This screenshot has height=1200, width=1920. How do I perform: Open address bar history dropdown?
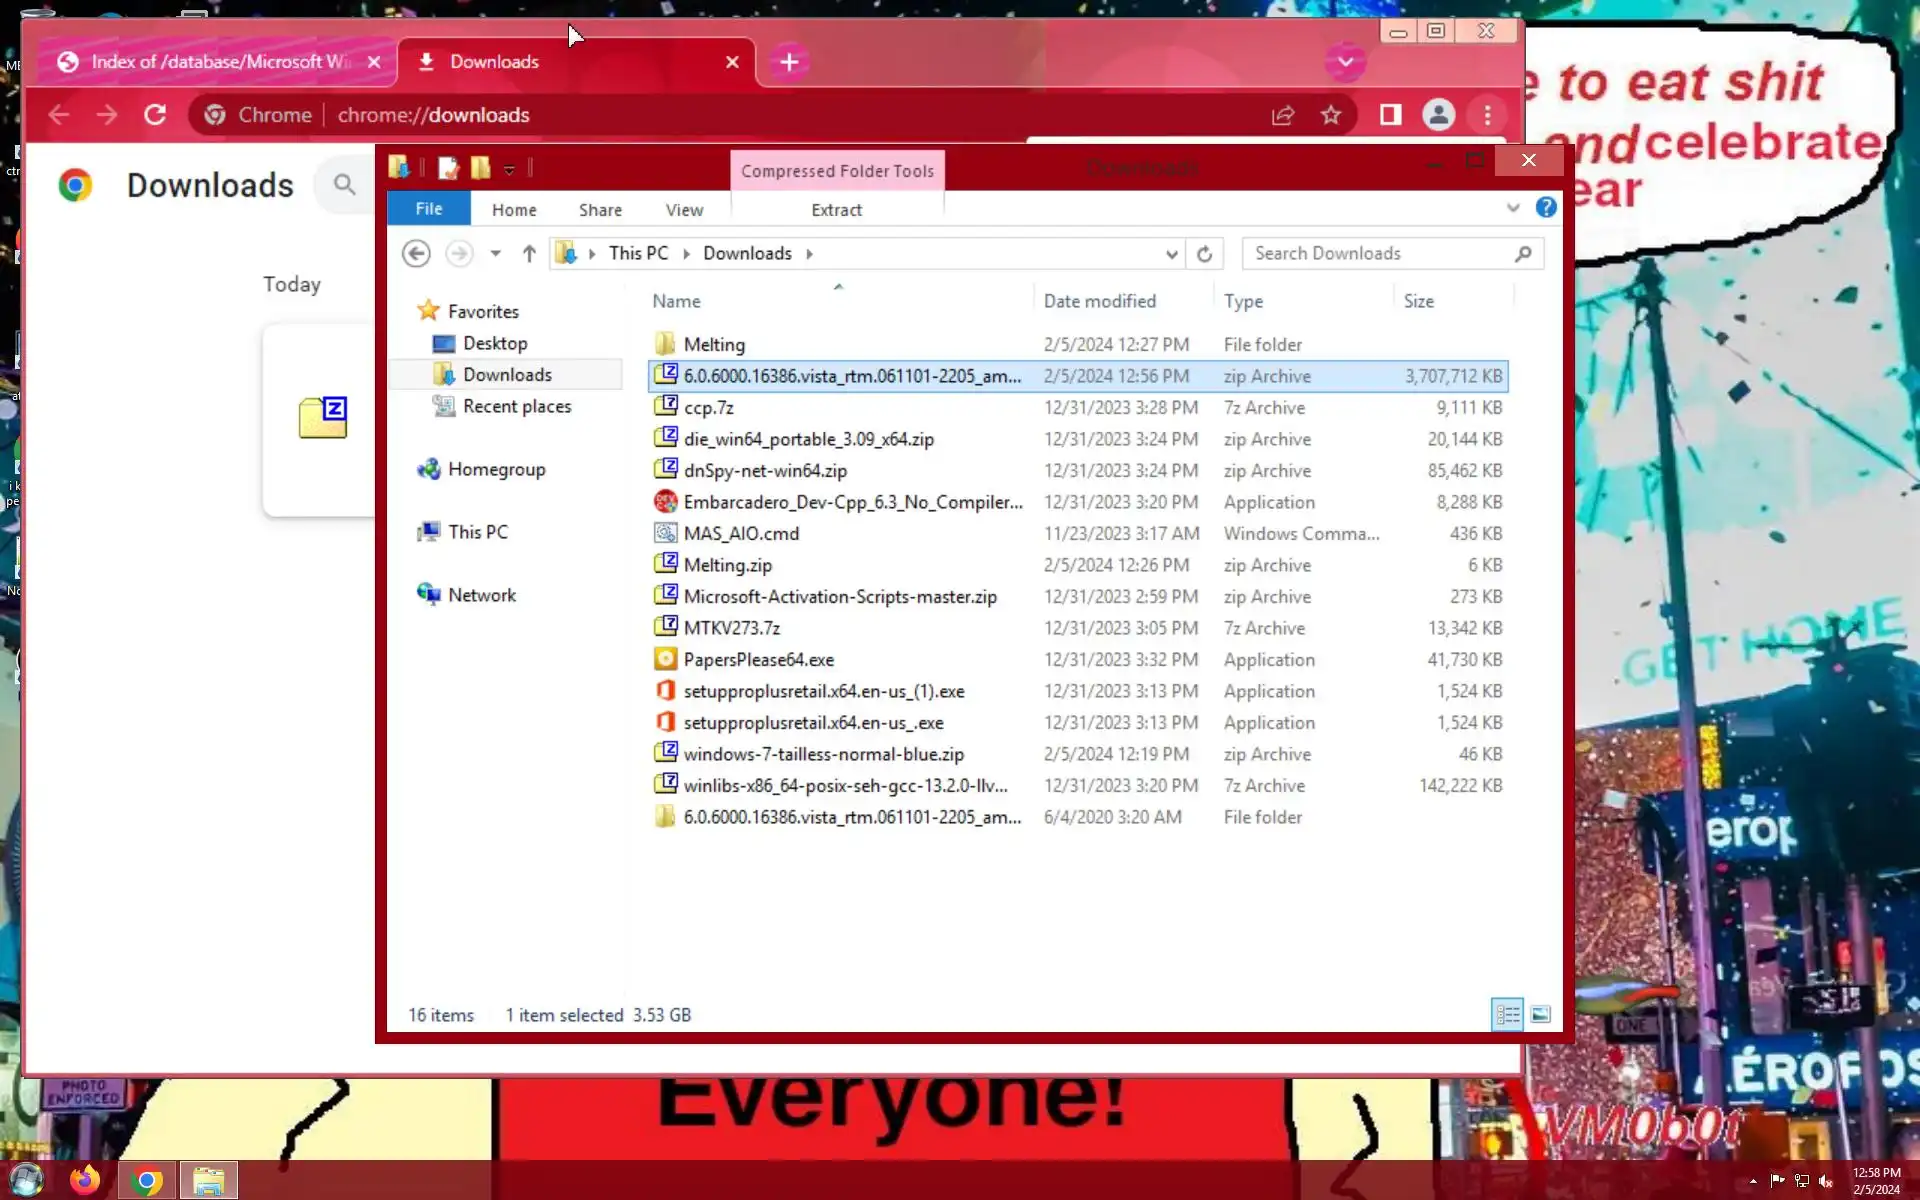point(1171,254)
